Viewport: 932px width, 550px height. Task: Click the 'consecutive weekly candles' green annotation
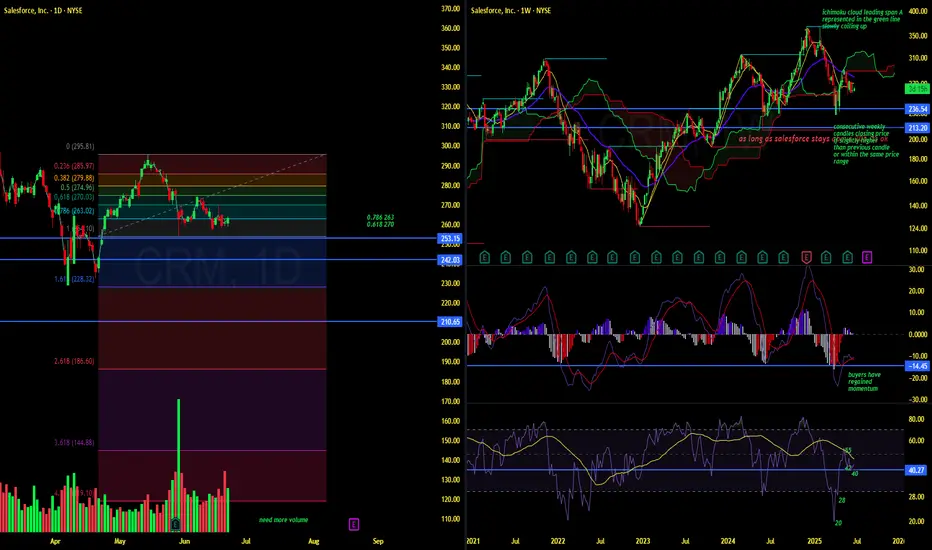coord(866,144)
